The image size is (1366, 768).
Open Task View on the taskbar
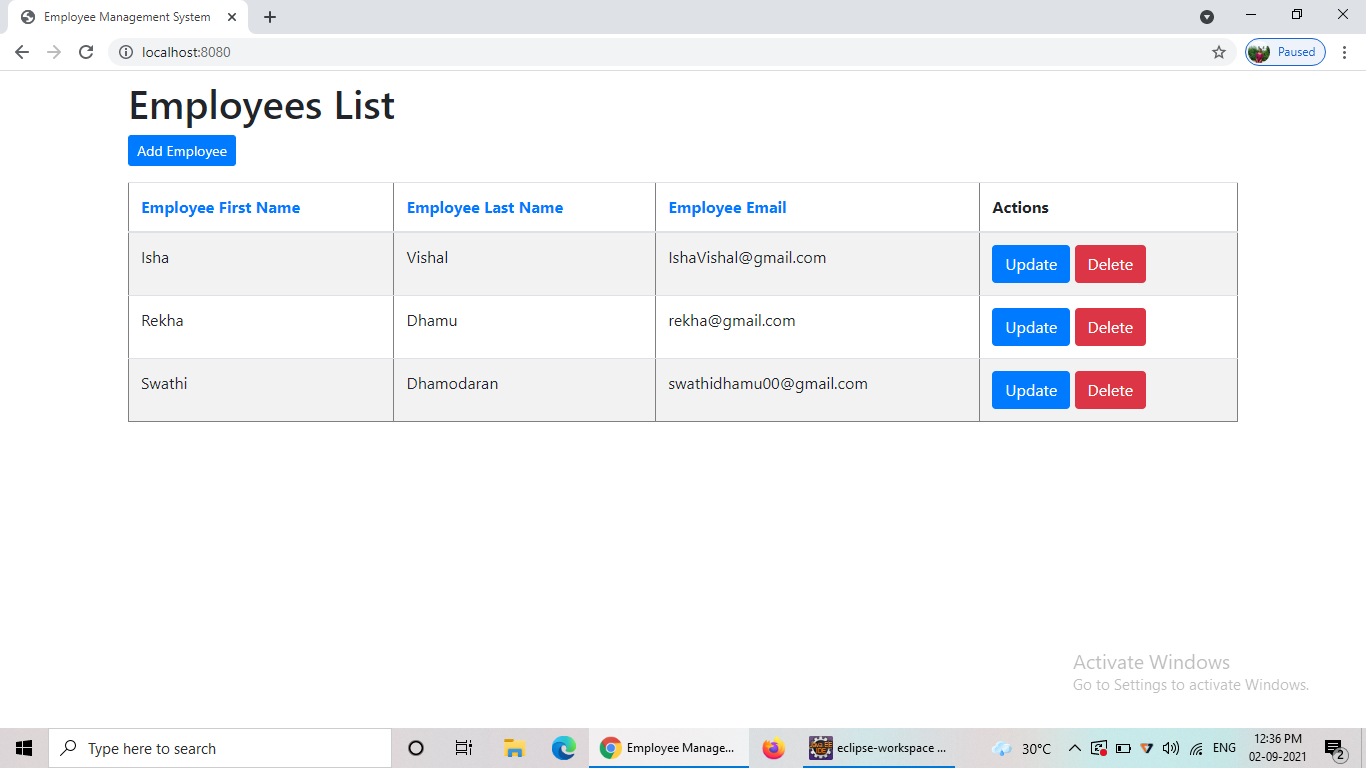click(464, 748)
